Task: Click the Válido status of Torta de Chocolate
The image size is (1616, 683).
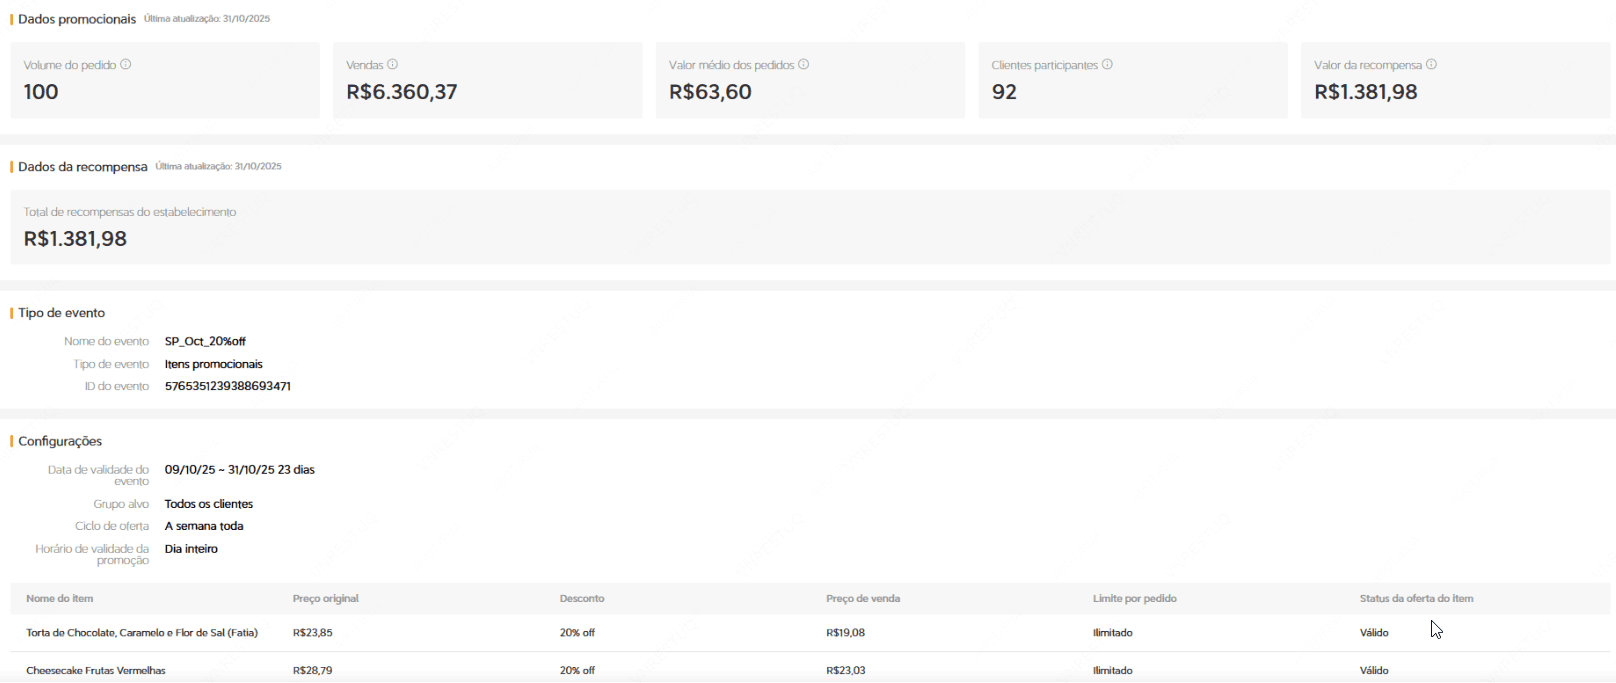Action: point(1374,633)
